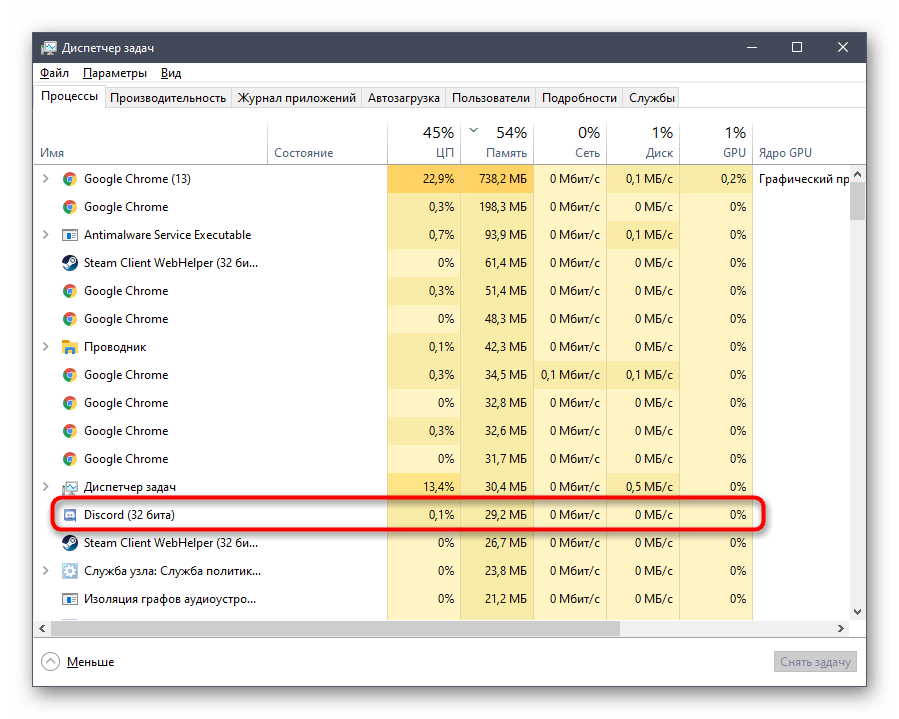899x719 pixels.
Task: Click the Изоляция графов аудиоустройств icon
Action: click(x=70, y=599)
